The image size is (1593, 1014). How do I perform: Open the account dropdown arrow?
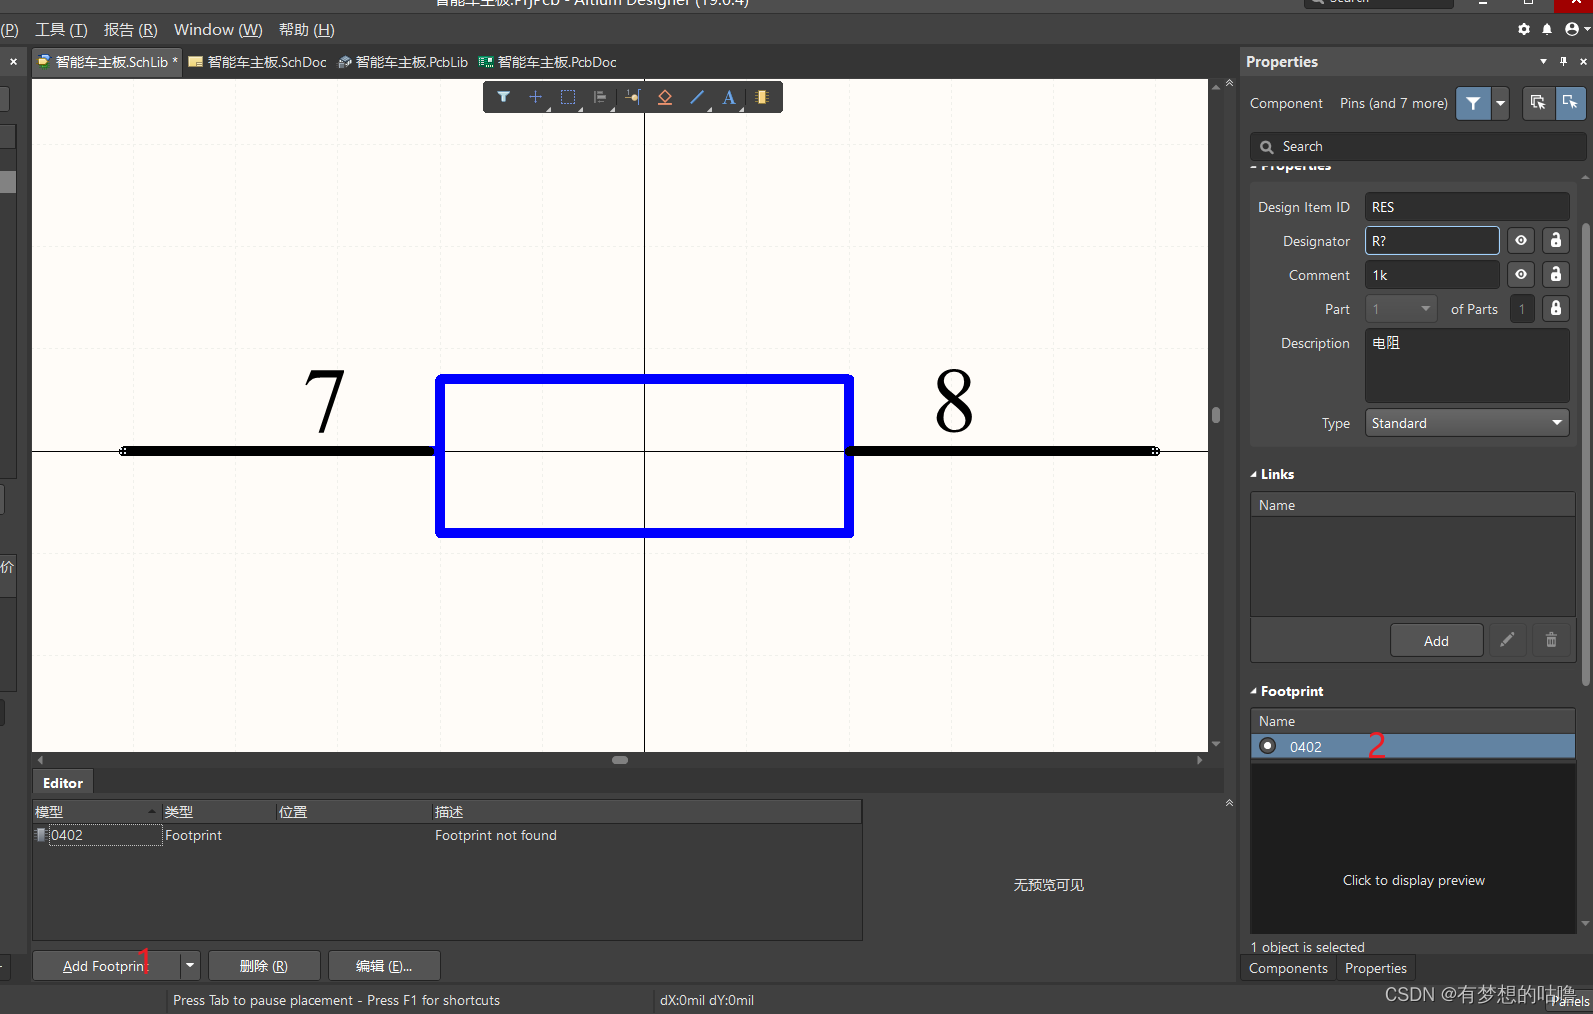point(1587,29)
